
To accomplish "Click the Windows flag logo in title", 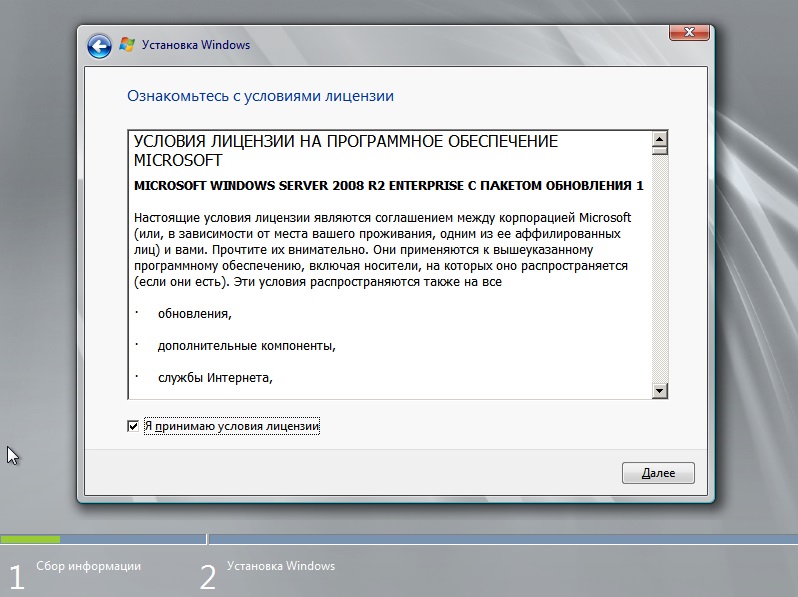I will (x=127, y=45).
